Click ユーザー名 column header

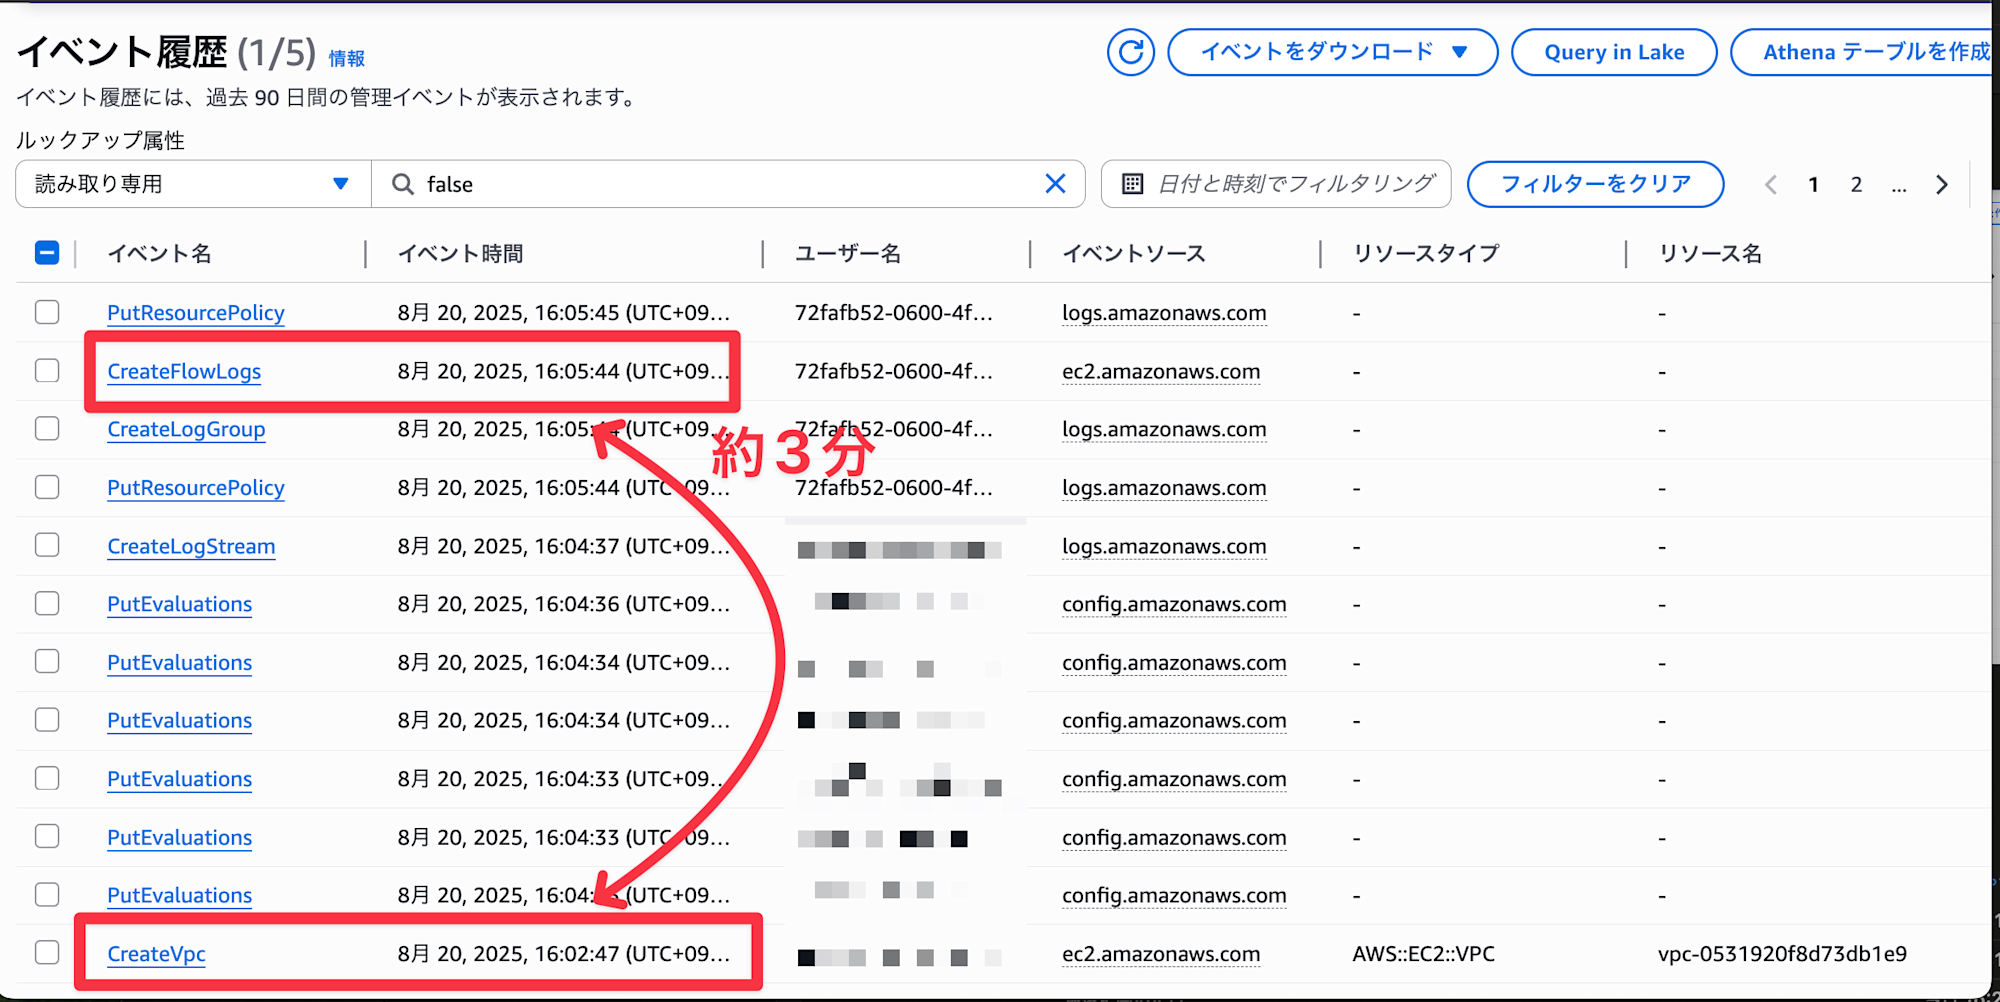(x=848, y=254)
